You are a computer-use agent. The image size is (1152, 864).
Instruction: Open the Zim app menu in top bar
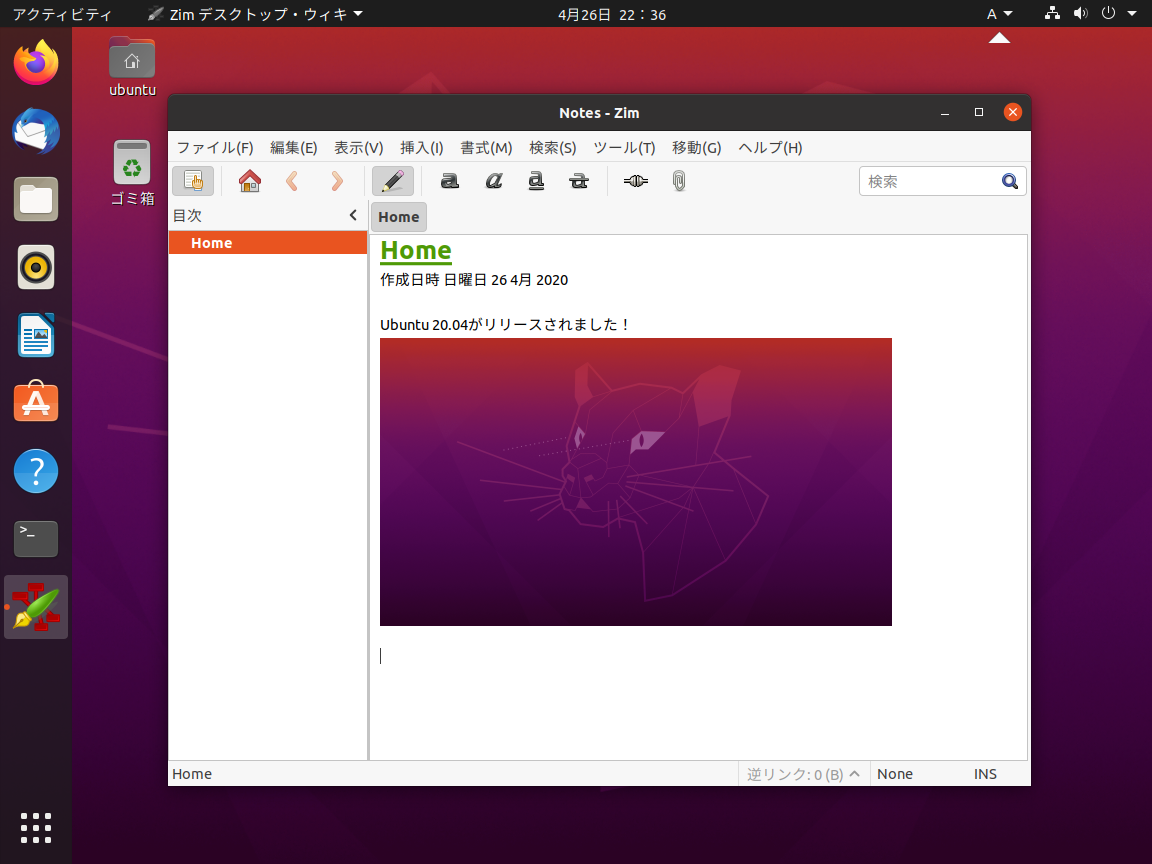tap(256, 14)
